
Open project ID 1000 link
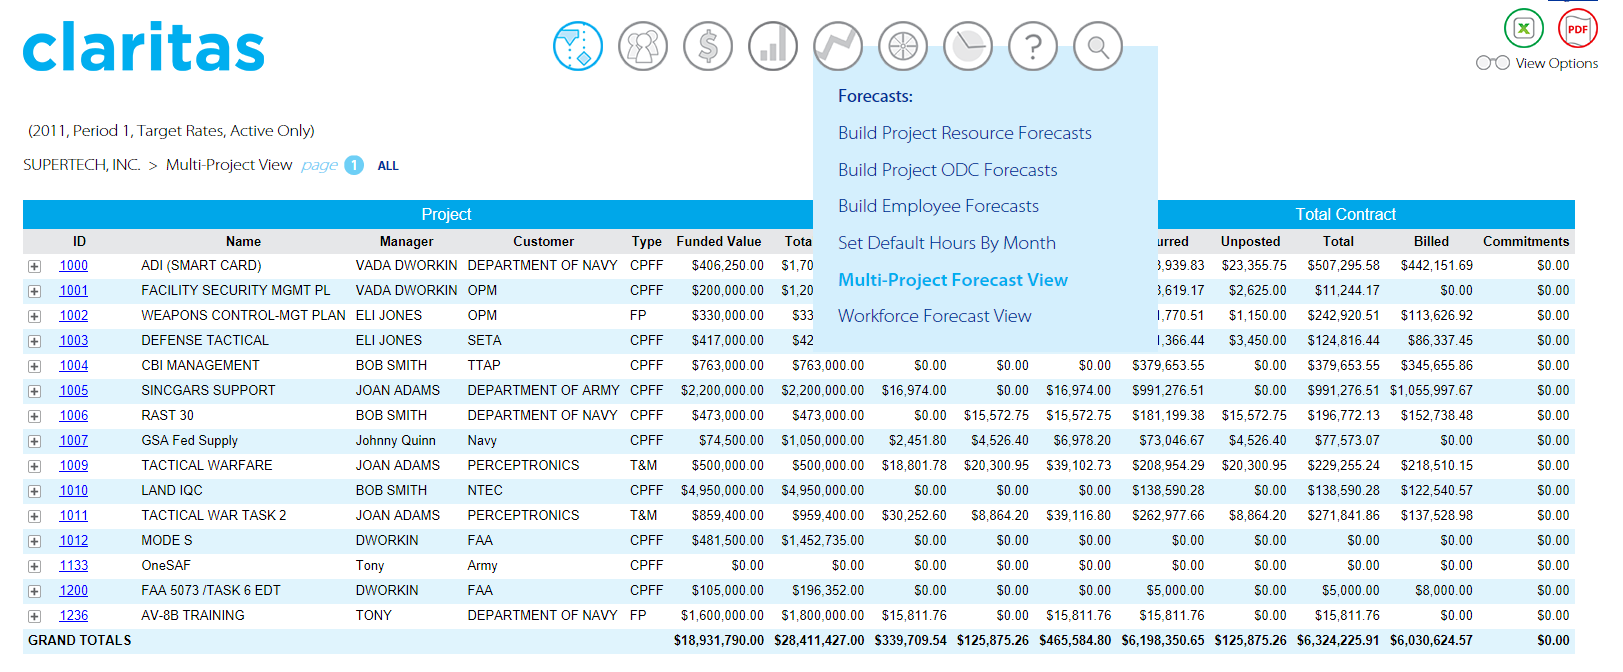pyautogui.click(x=73, y=265)
